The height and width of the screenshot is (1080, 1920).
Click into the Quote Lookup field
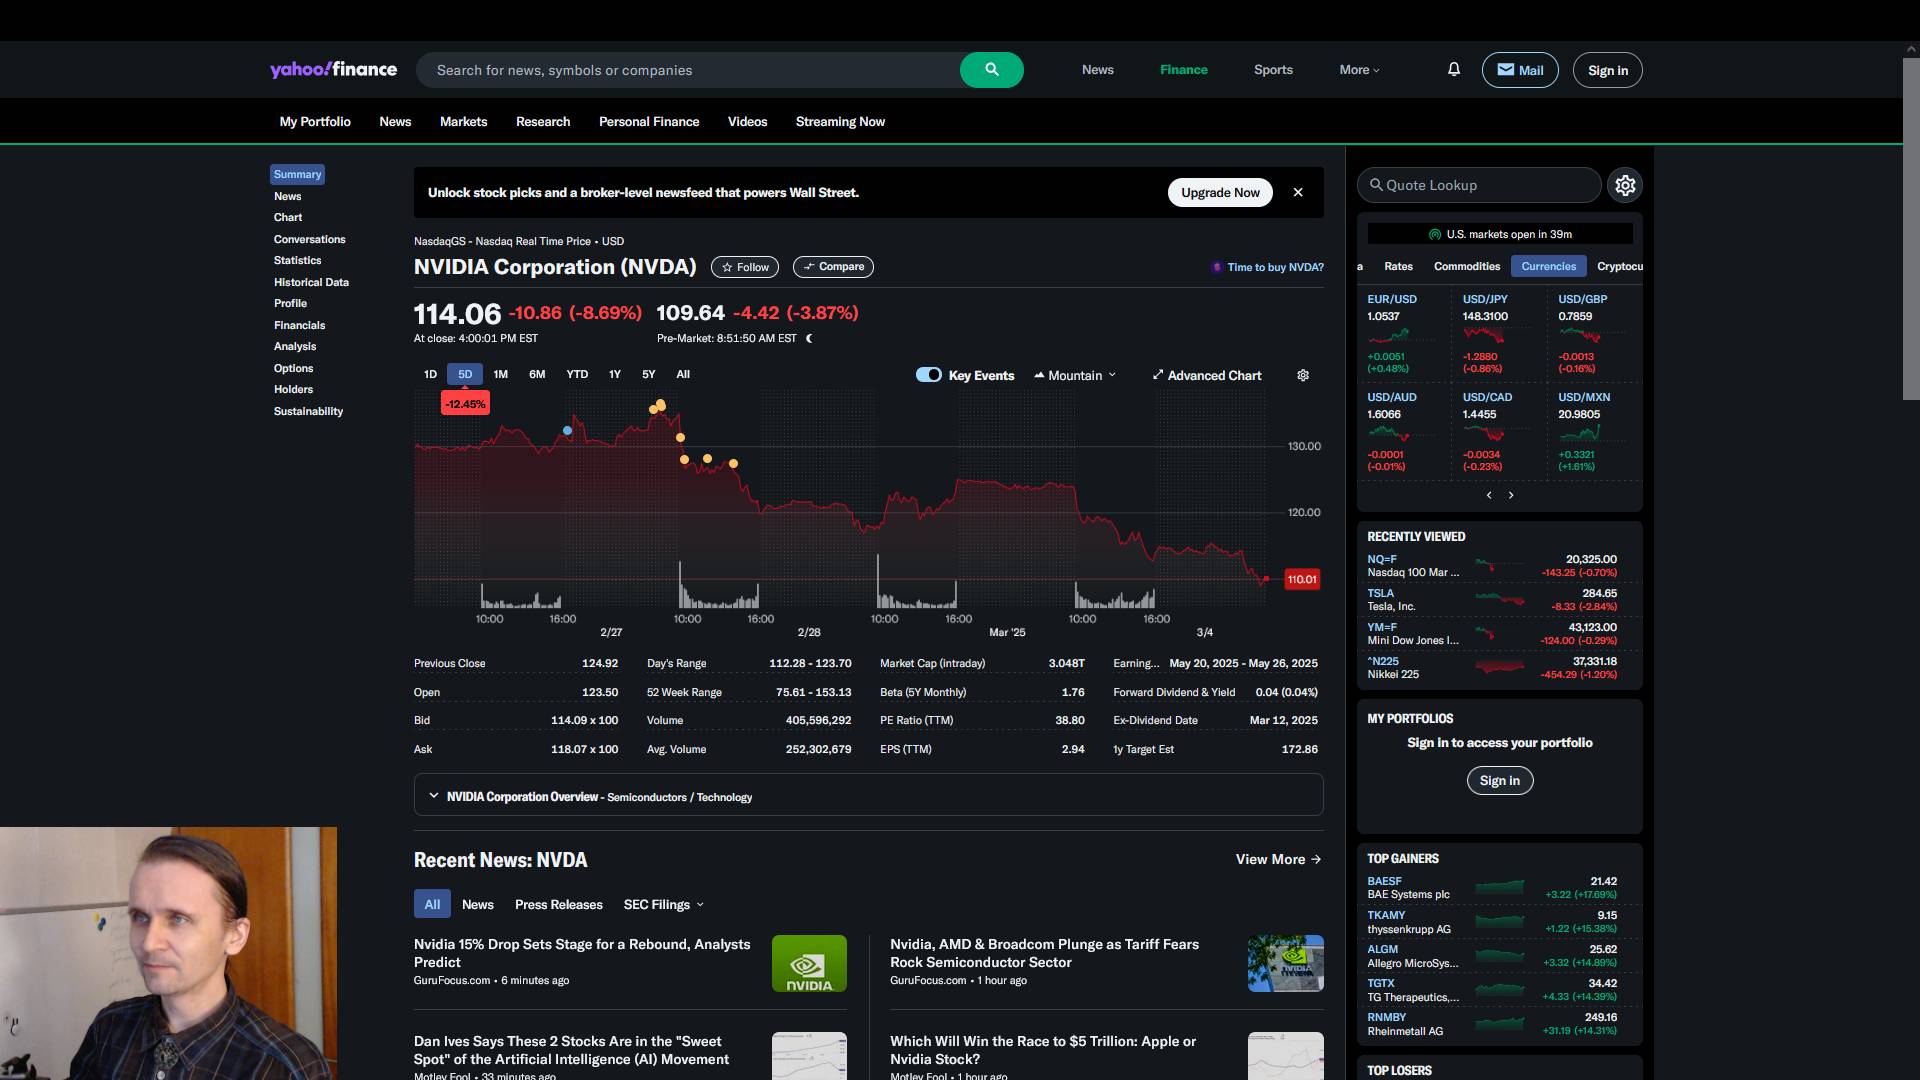[x=1480, y=185]
